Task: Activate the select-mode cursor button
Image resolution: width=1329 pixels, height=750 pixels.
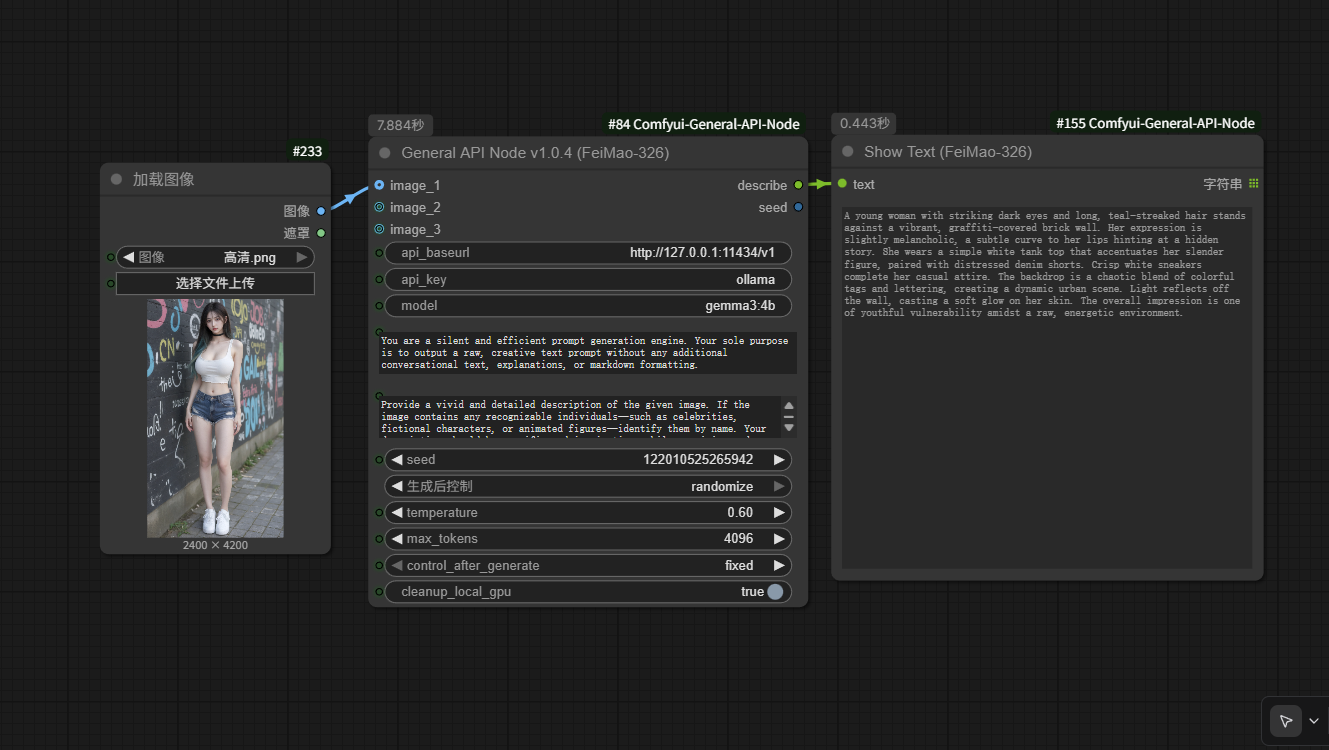Action: pos(1286,721)
